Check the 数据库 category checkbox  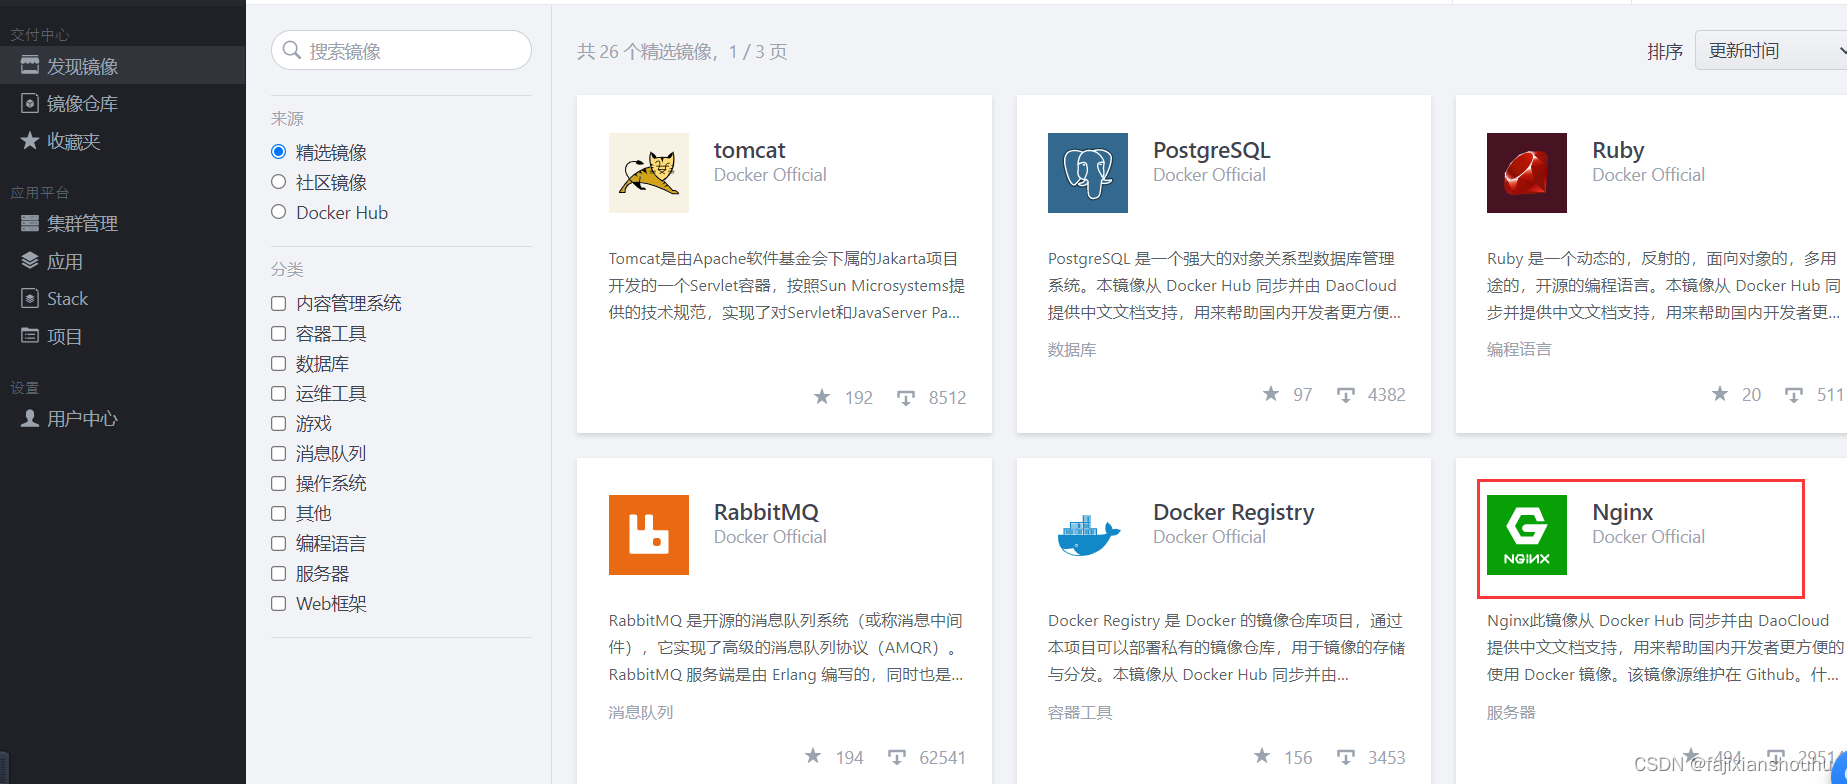point(279,363)
